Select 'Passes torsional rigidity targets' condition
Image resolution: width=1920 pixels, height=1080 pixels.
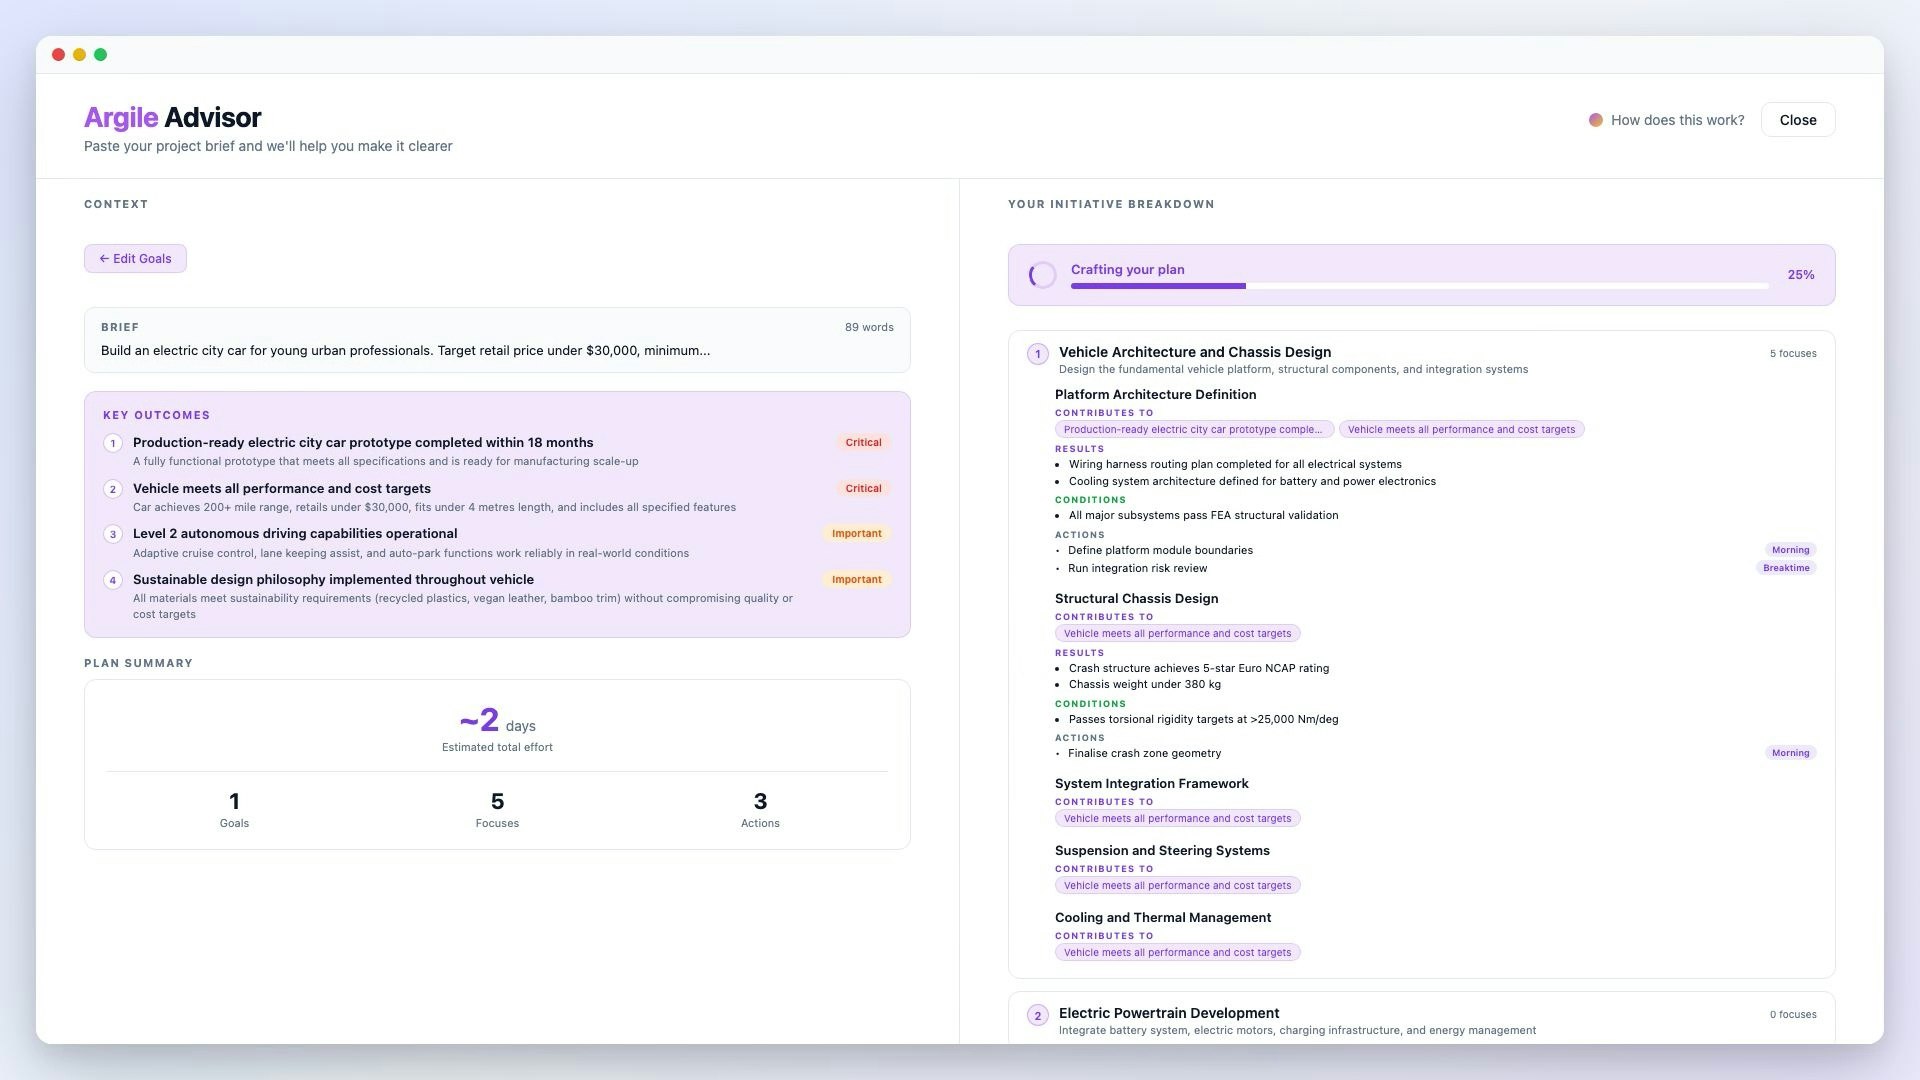1203,719
